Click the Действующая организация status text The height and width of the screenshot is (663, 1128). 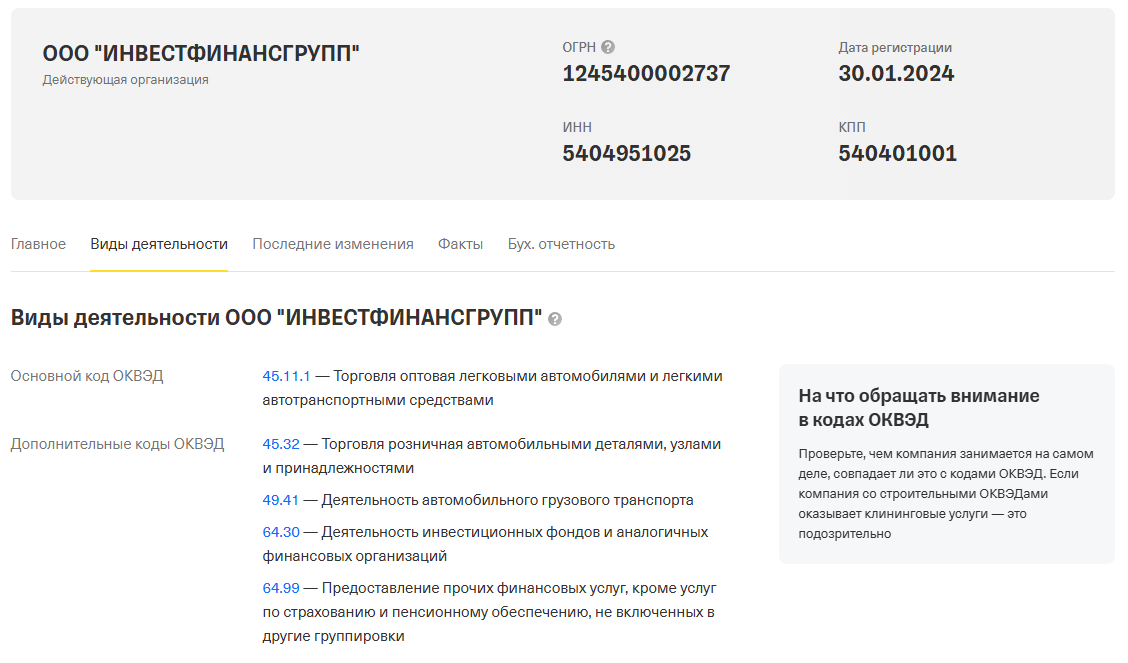click(125, 80)
